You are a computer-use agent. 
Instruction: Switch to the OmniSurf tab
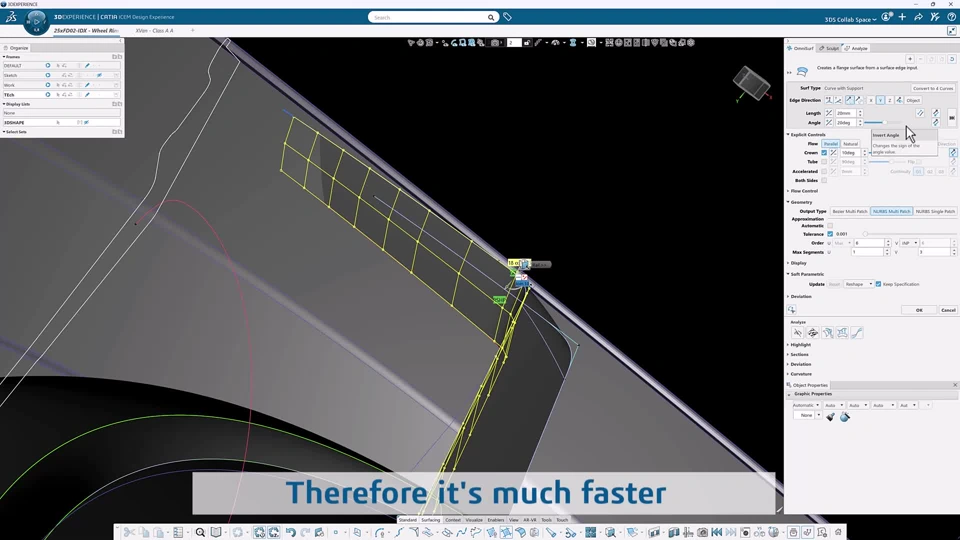click(801, 48)
